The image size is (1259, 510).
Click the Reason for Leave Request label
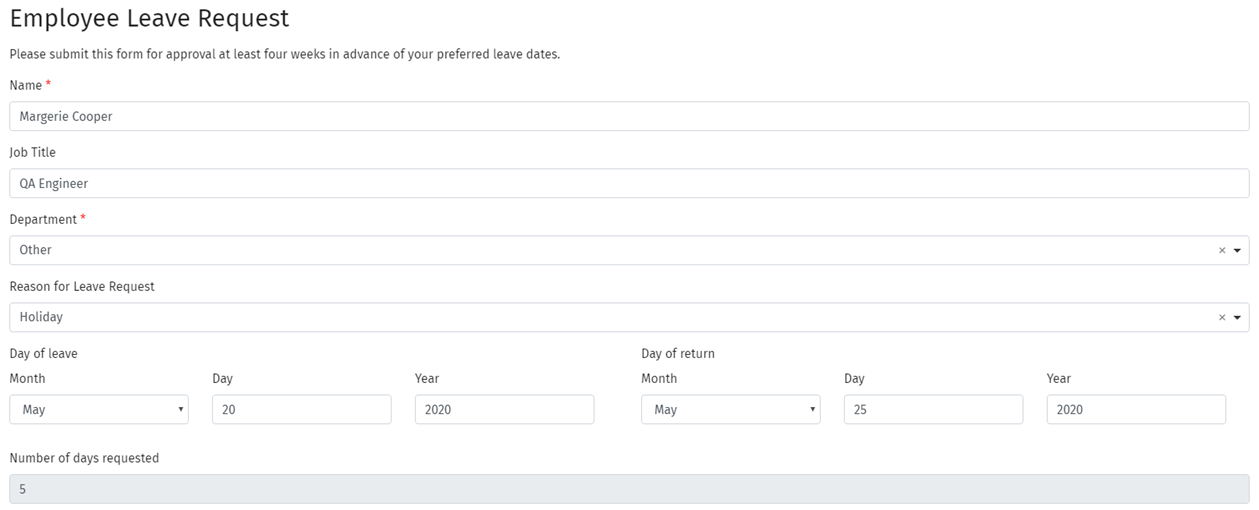[82, 287]
